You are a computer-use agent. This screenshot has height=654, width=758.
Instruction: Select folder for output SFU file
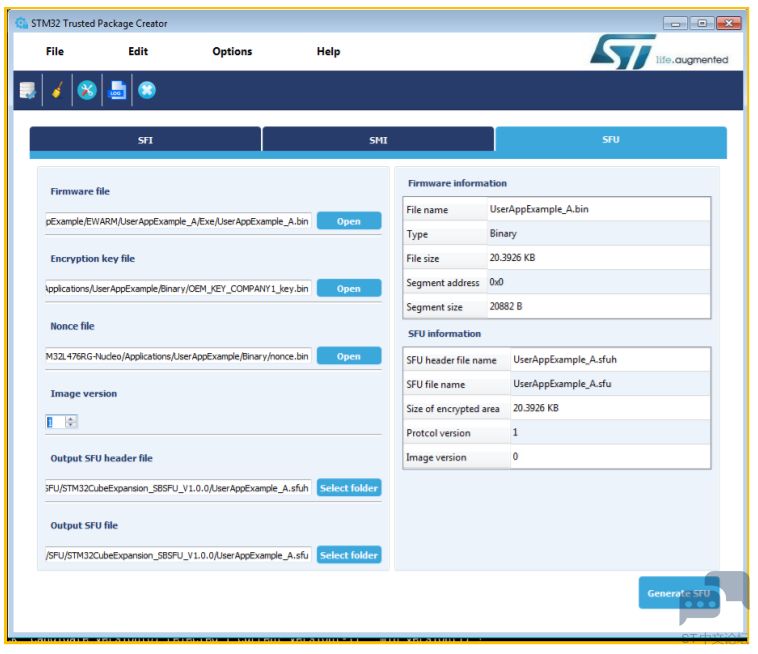(x=349, y=555)
